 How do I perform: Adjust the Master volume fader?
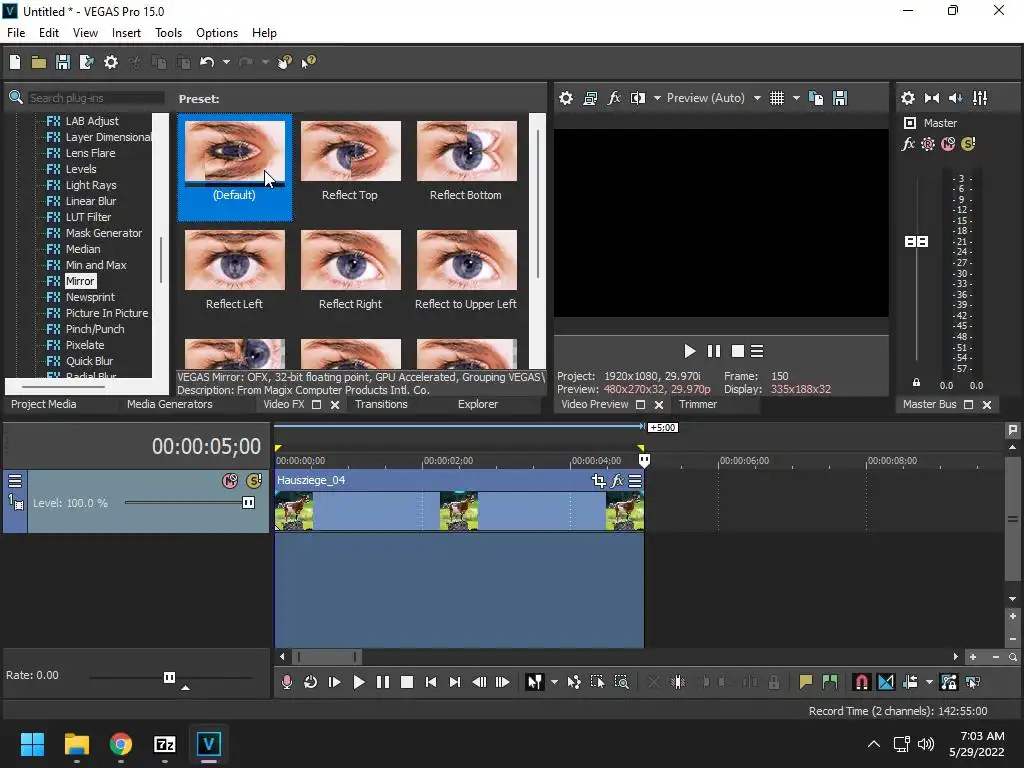click(916, 242)
